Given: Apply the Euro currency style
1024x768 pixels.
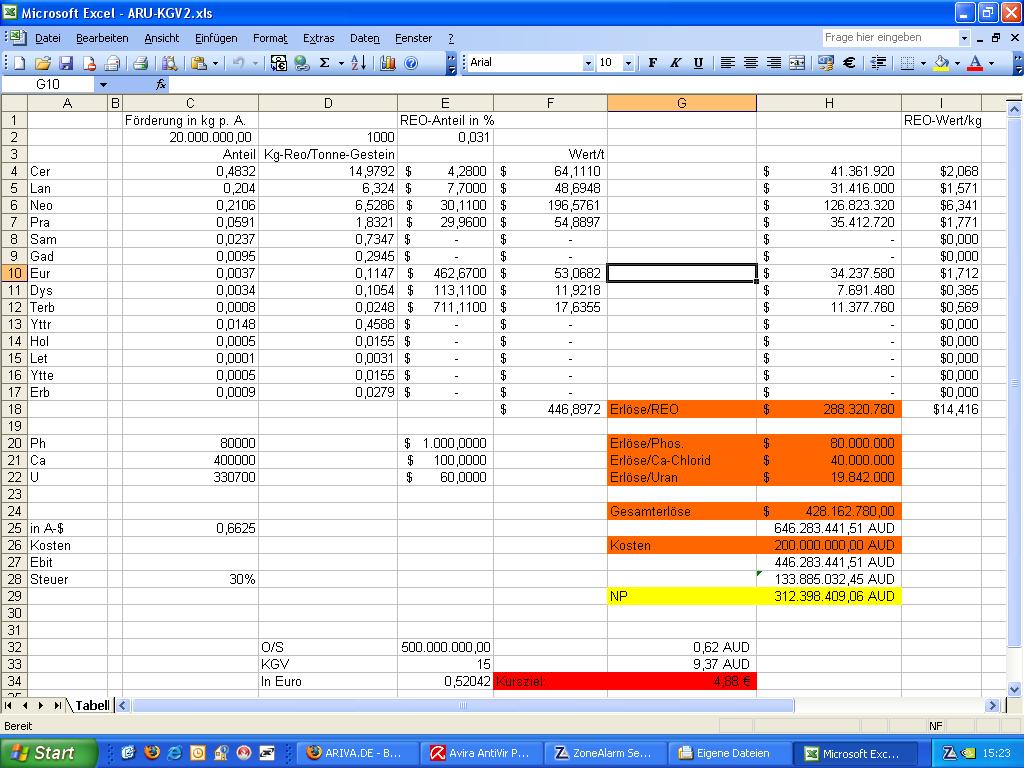Looking at the screenshot, I should coord(848,63).
